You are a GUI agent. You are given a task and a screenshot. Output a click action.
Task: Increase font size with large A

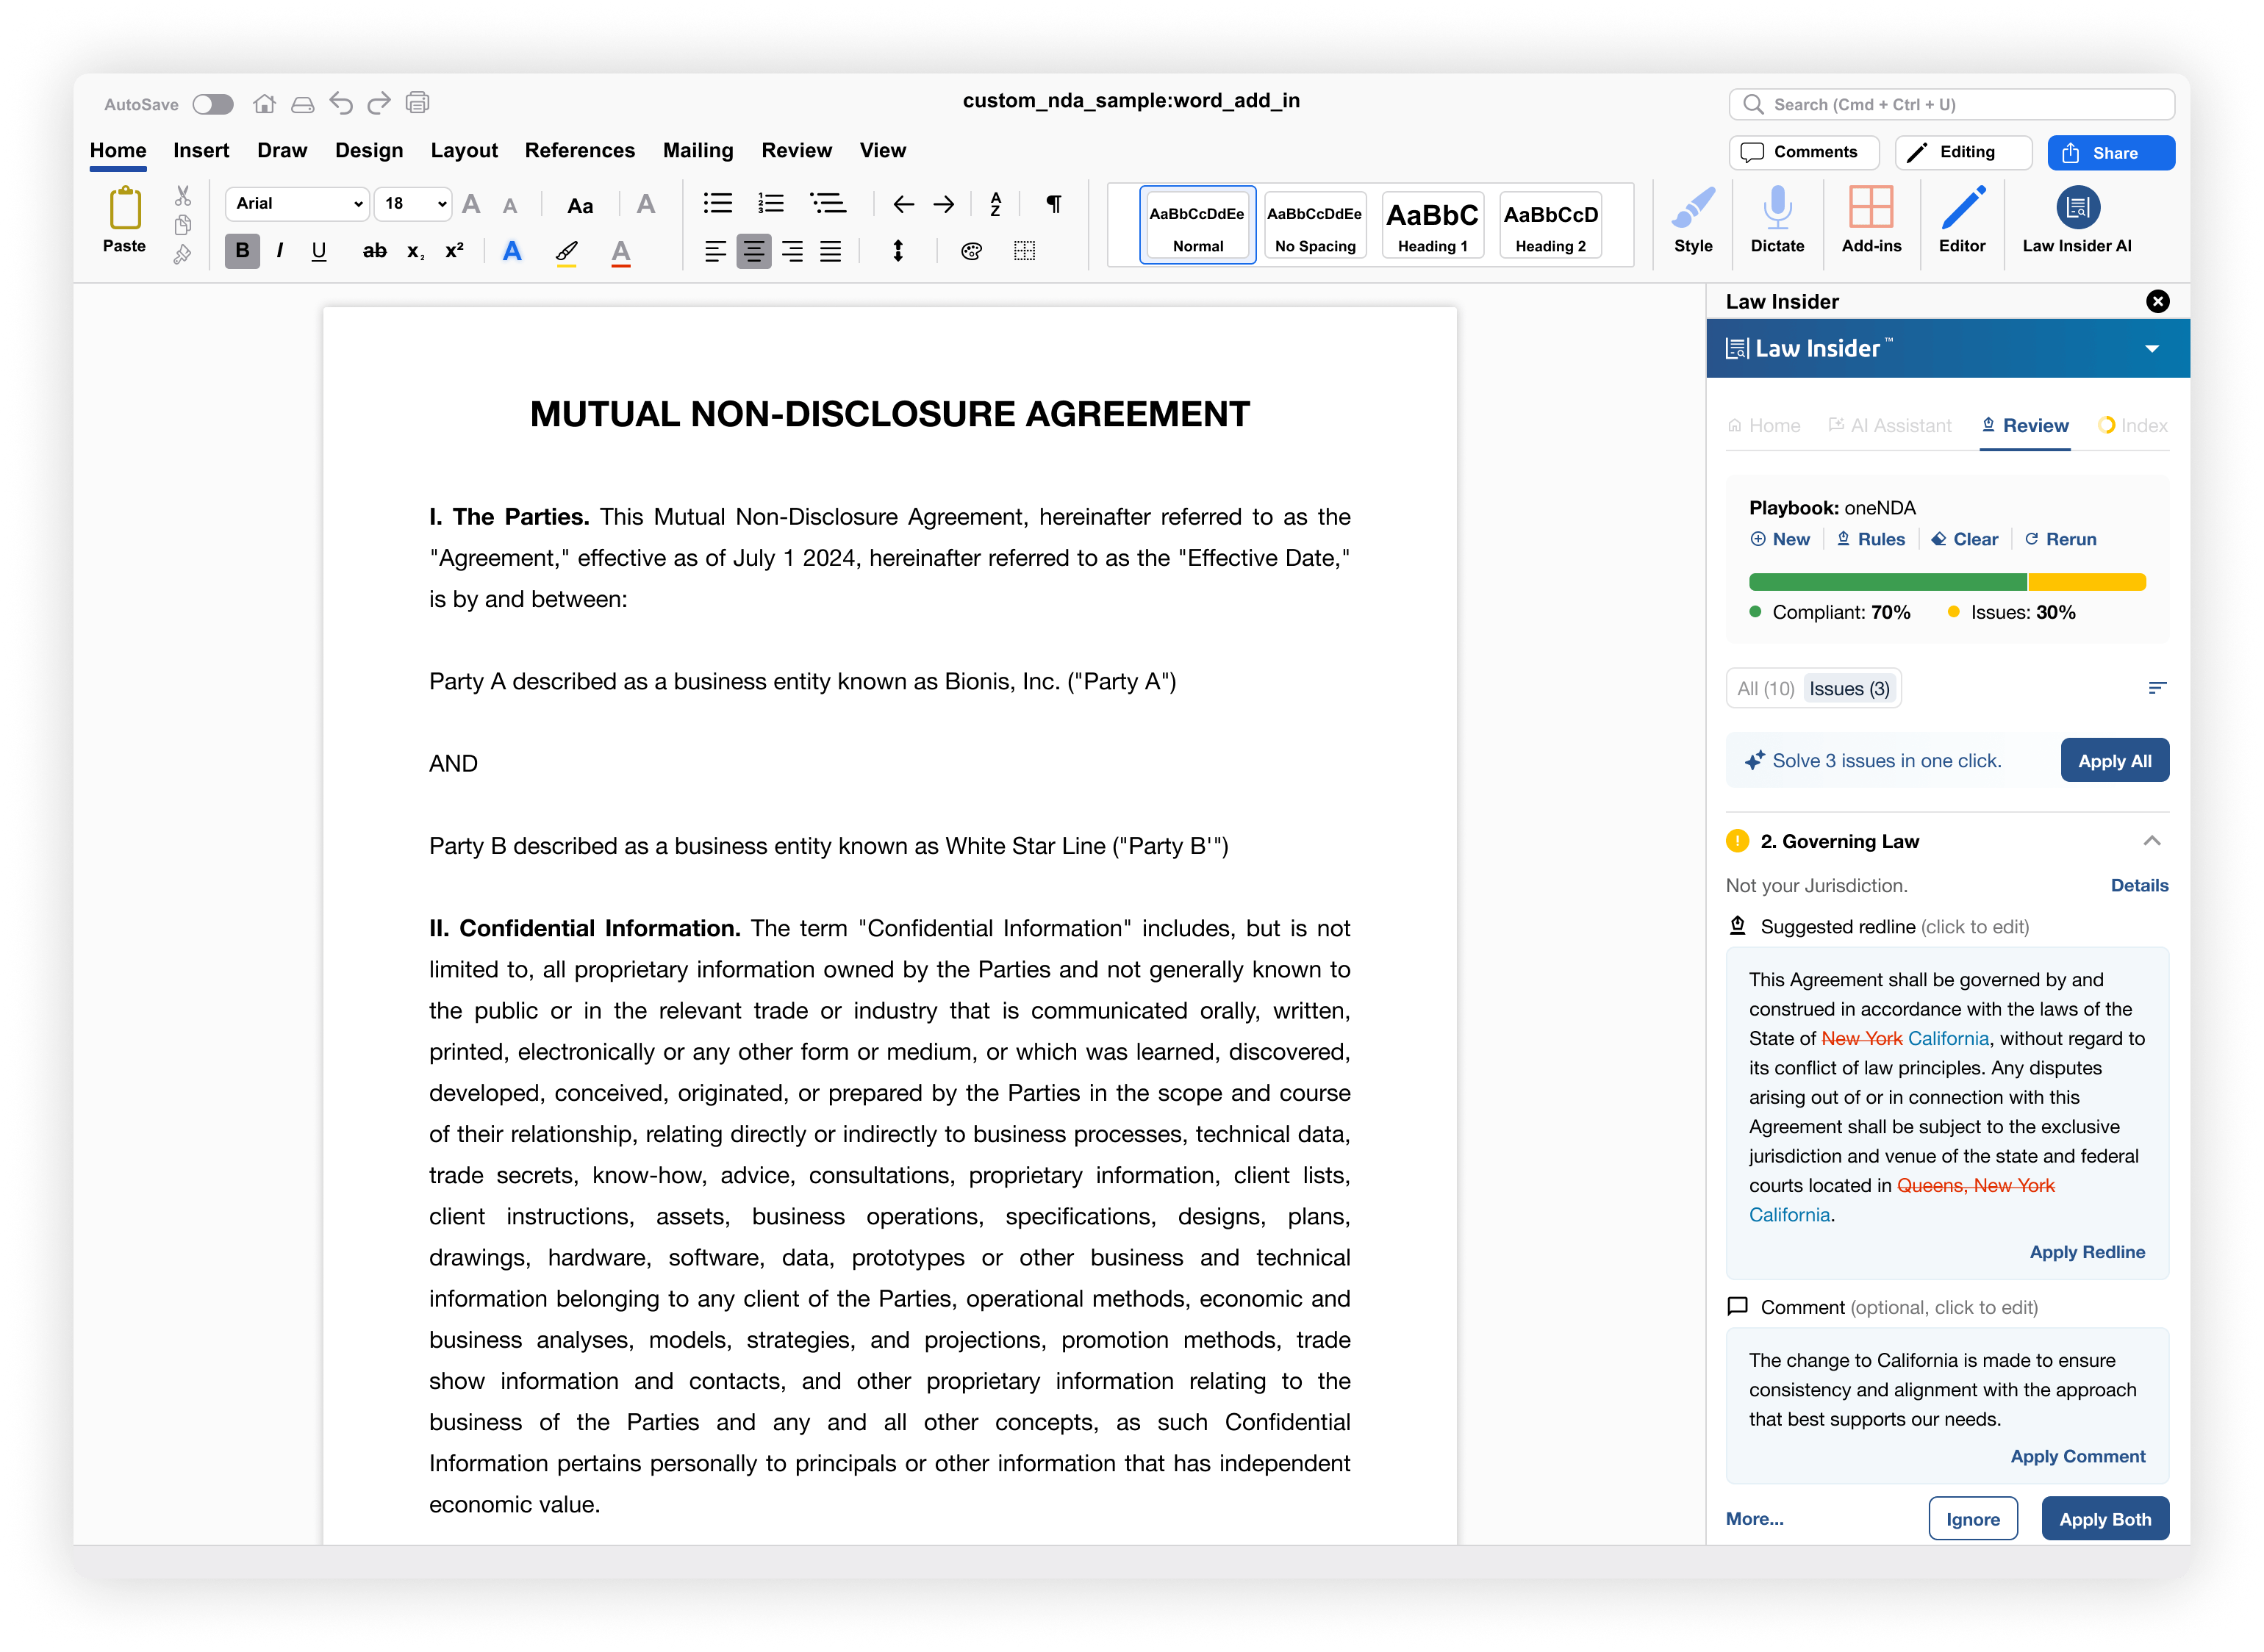pyautogui.click(x=471, y=204)
